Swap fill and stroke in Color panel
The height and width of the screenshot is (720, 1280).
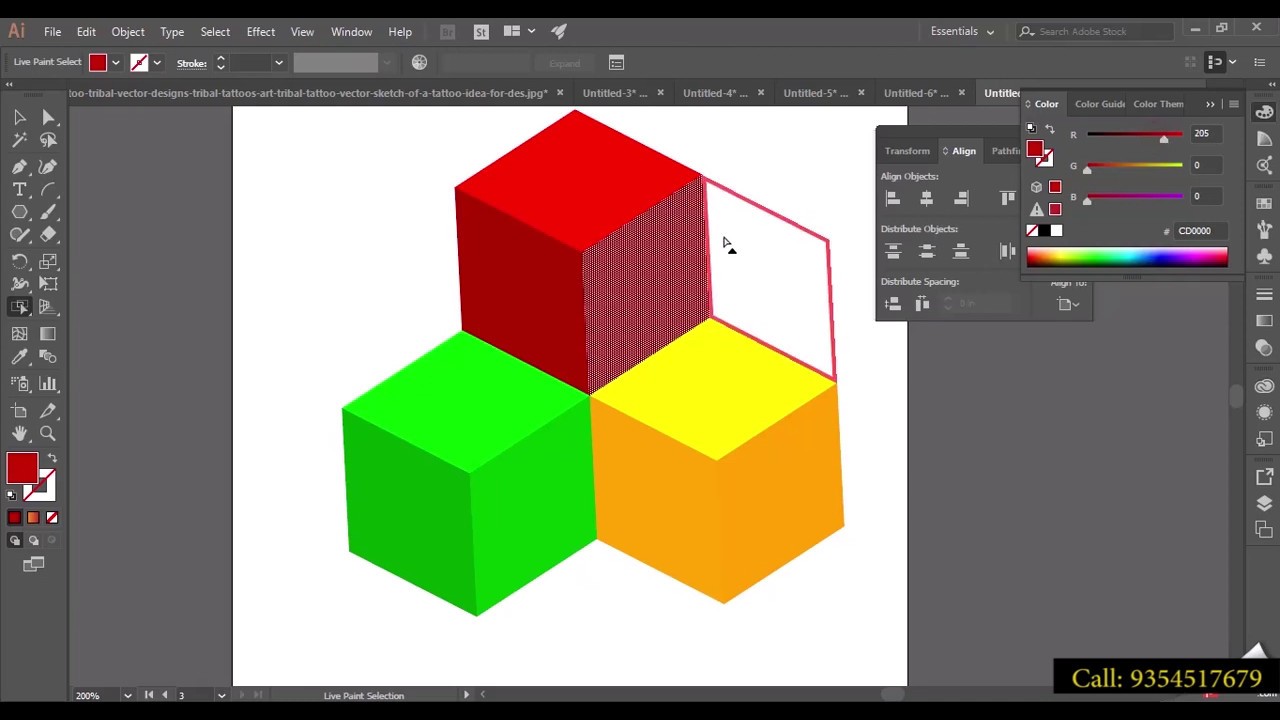click(x=1050, y=129)
